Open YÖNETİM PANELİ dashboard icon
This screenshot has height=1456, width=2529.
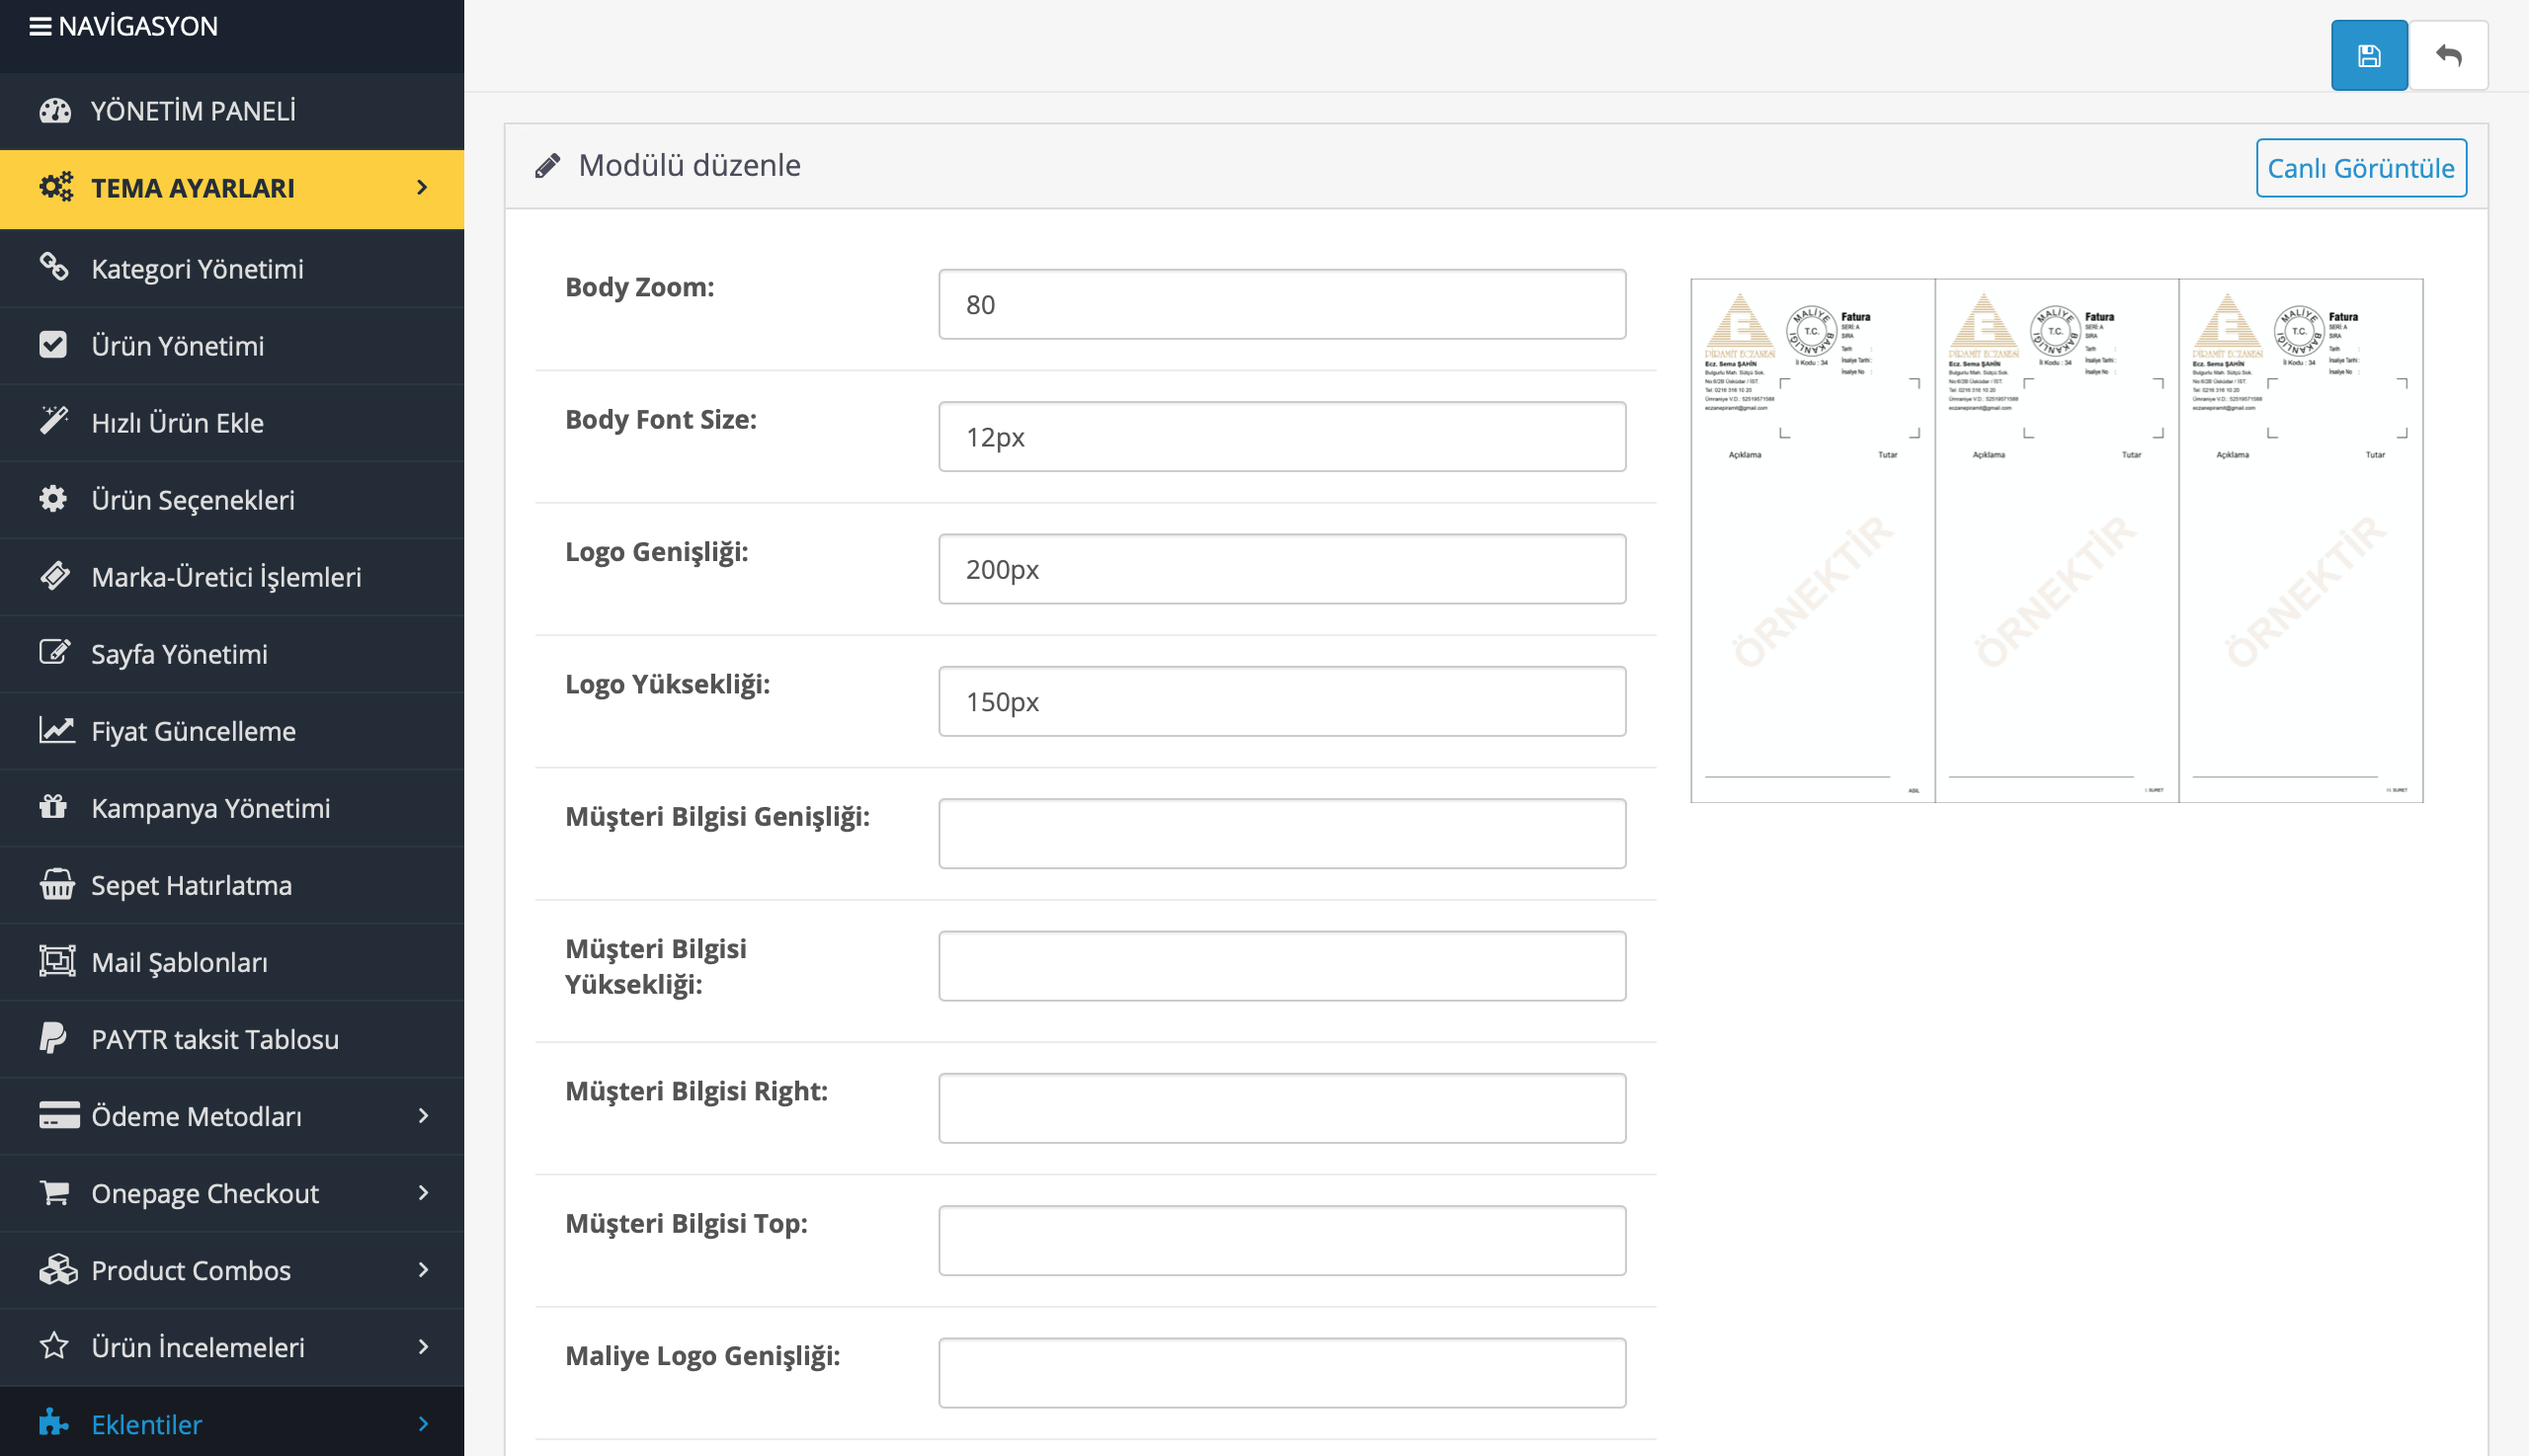click(55, 111)
